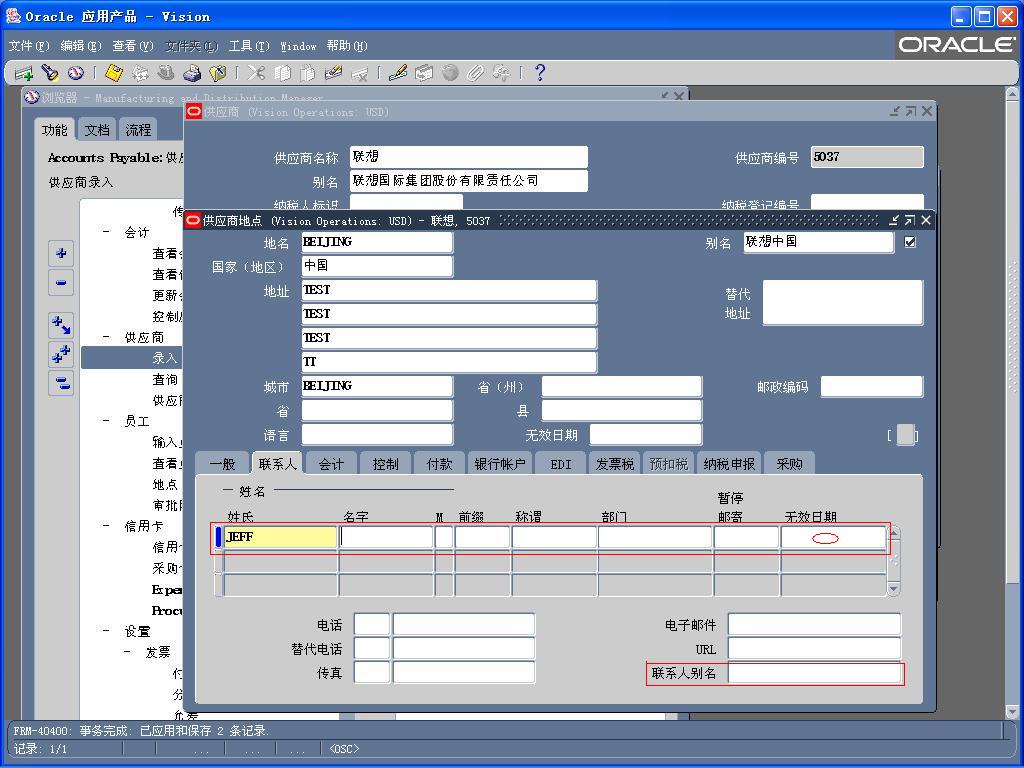Image resolution: width=1024 pixels, height=768 pixels.
Task: Click the contacts table scroll-down arrow
Action: (893, 589)
